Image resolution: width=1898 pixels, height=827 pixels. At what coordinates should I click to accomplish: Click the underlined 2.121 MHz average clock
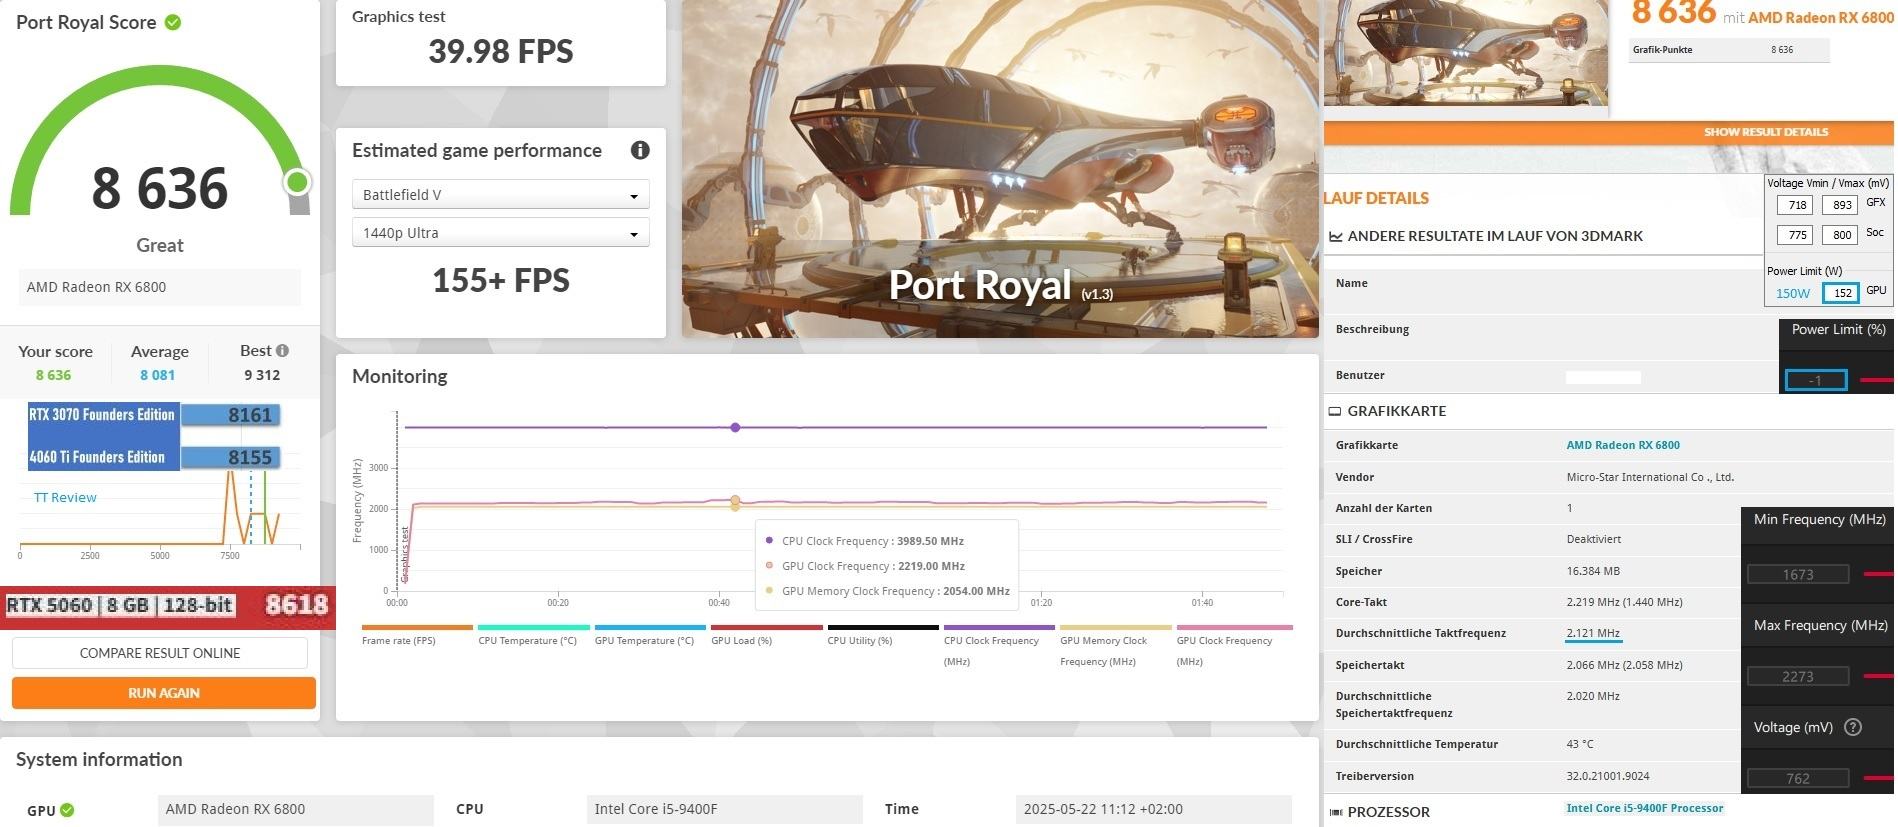[1593, 633]
